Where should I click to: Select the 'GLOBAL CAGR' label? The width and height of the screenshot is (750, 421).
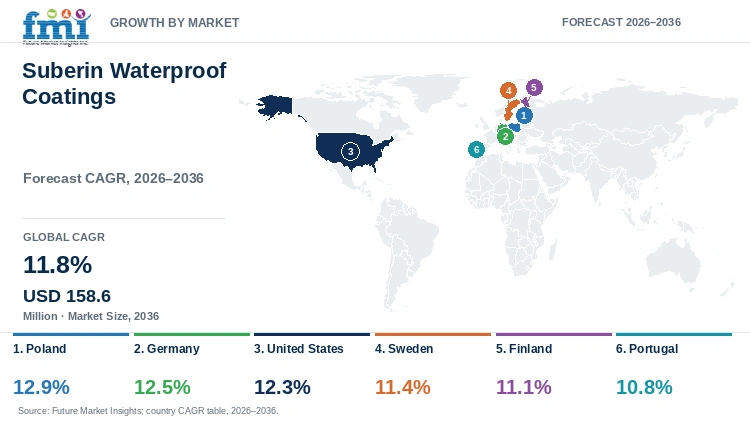click(64, 237)
